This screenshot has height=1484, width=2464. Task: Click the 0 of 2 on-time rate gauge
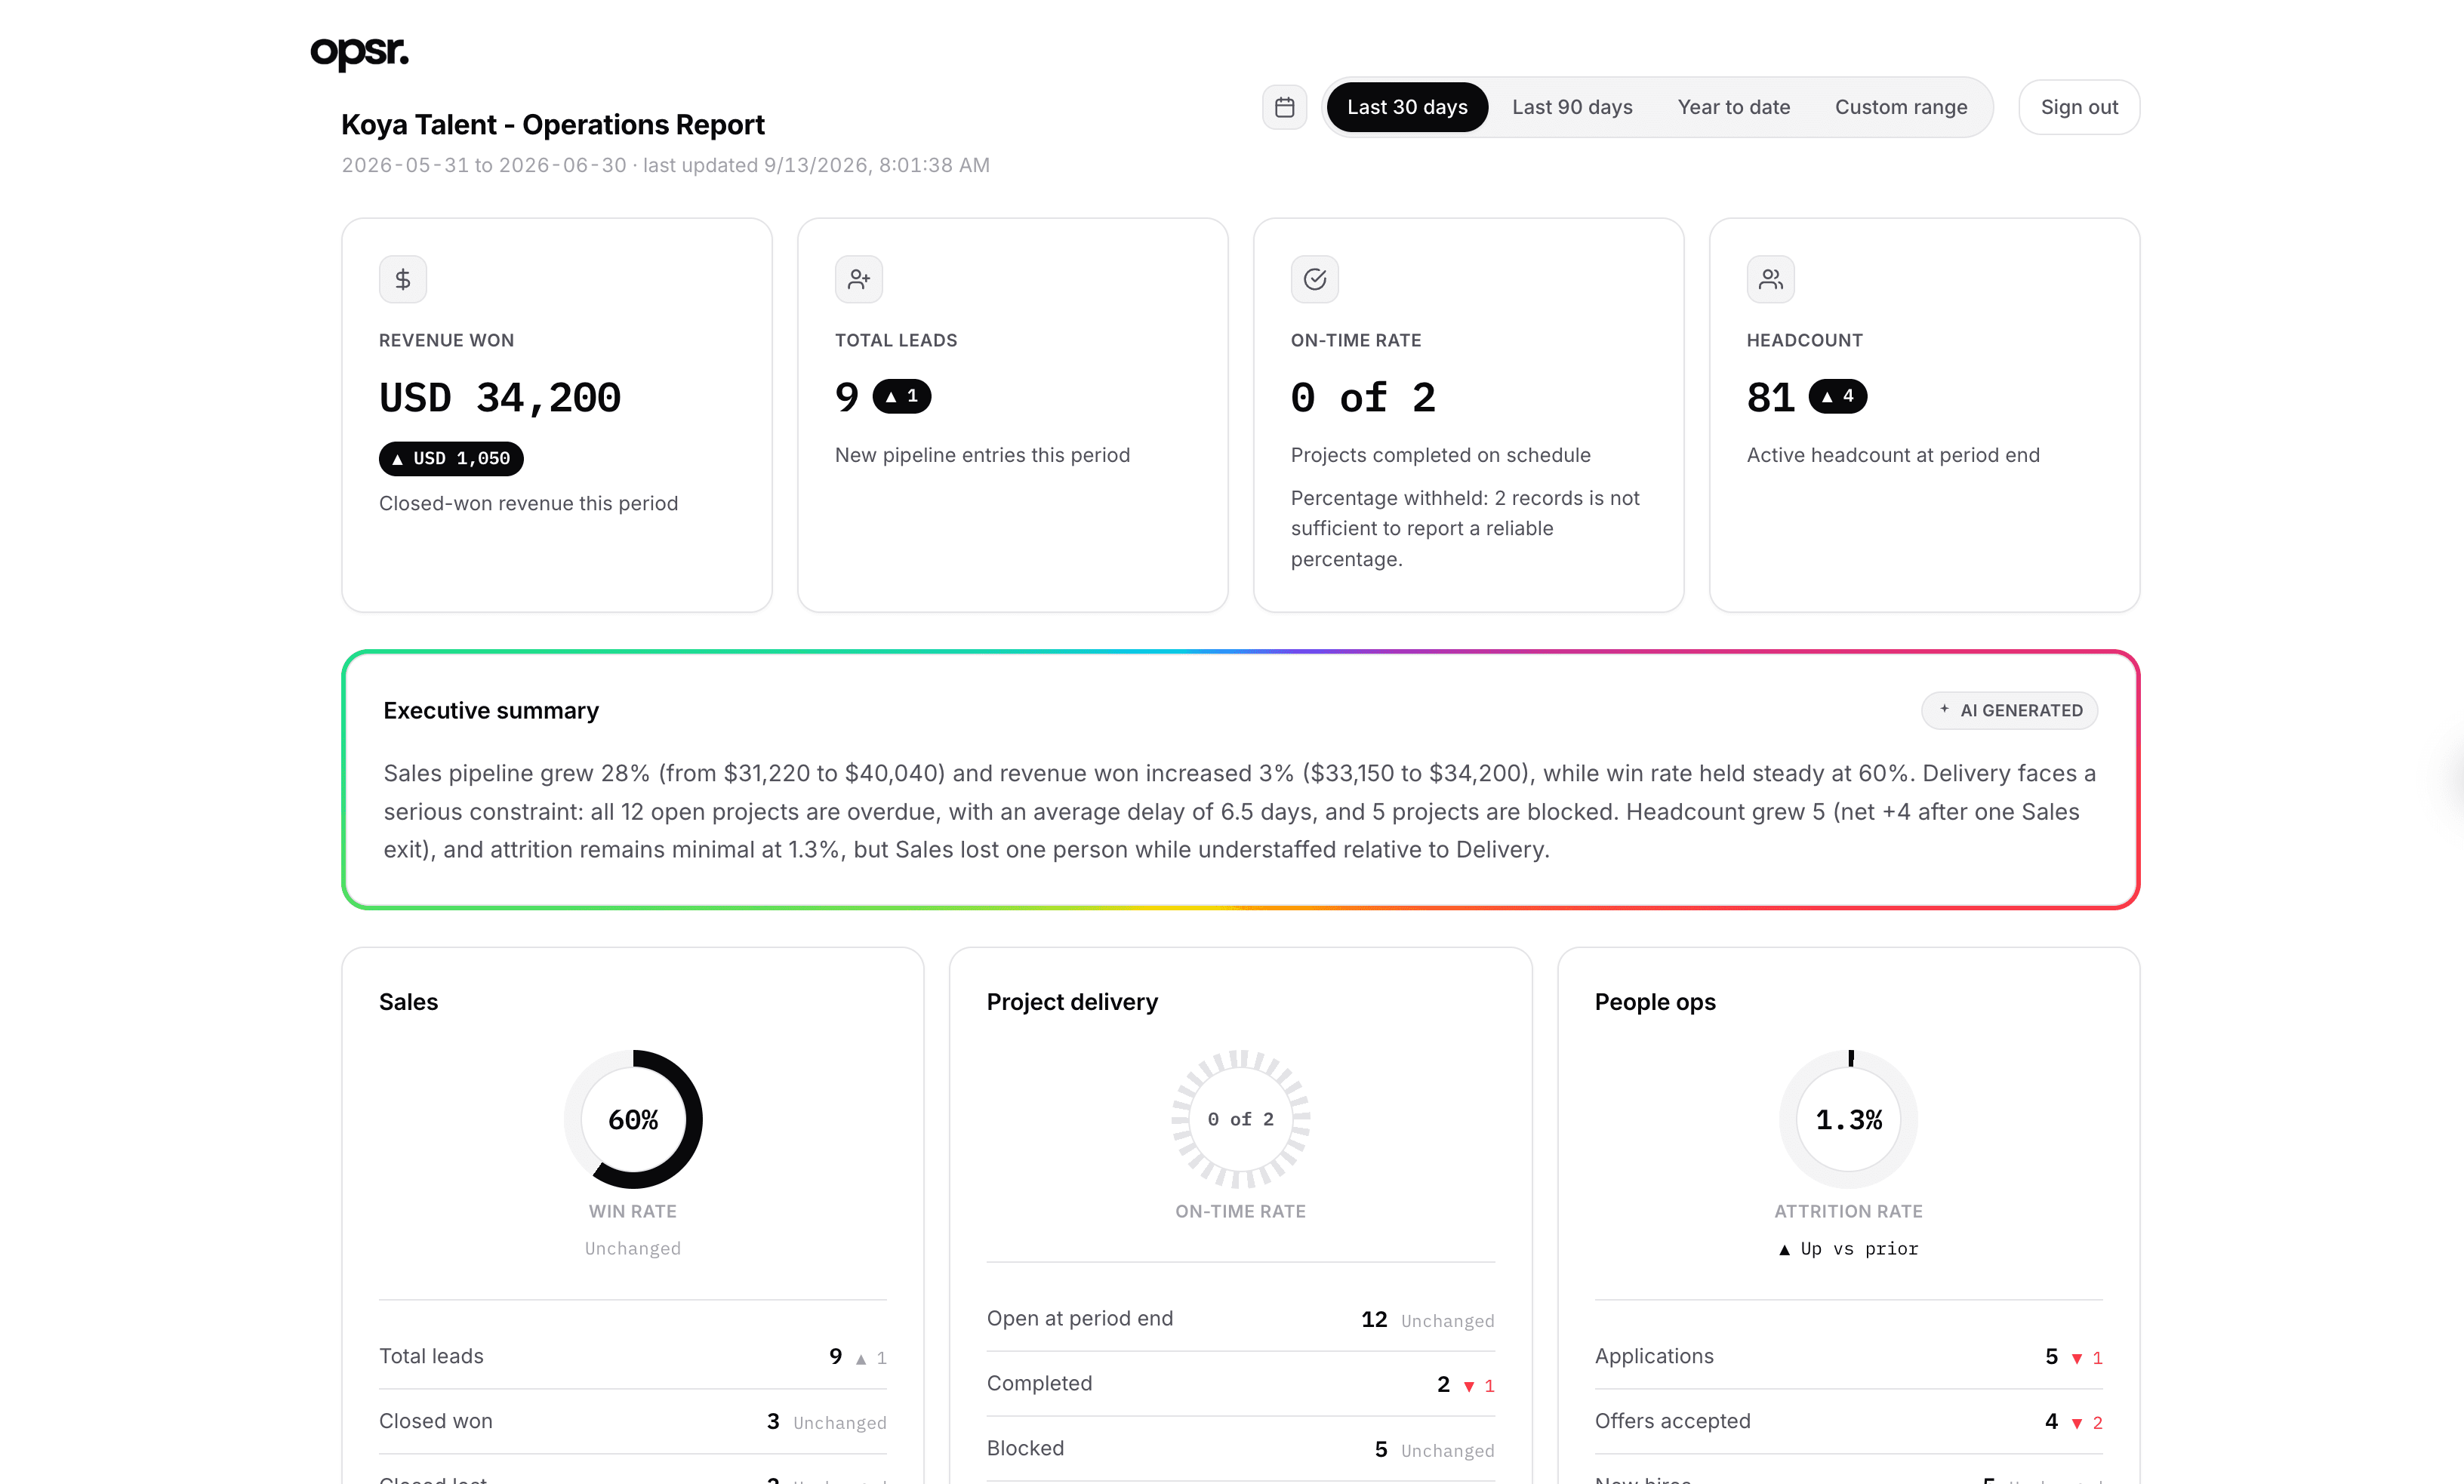[x=1240, y=1119]
